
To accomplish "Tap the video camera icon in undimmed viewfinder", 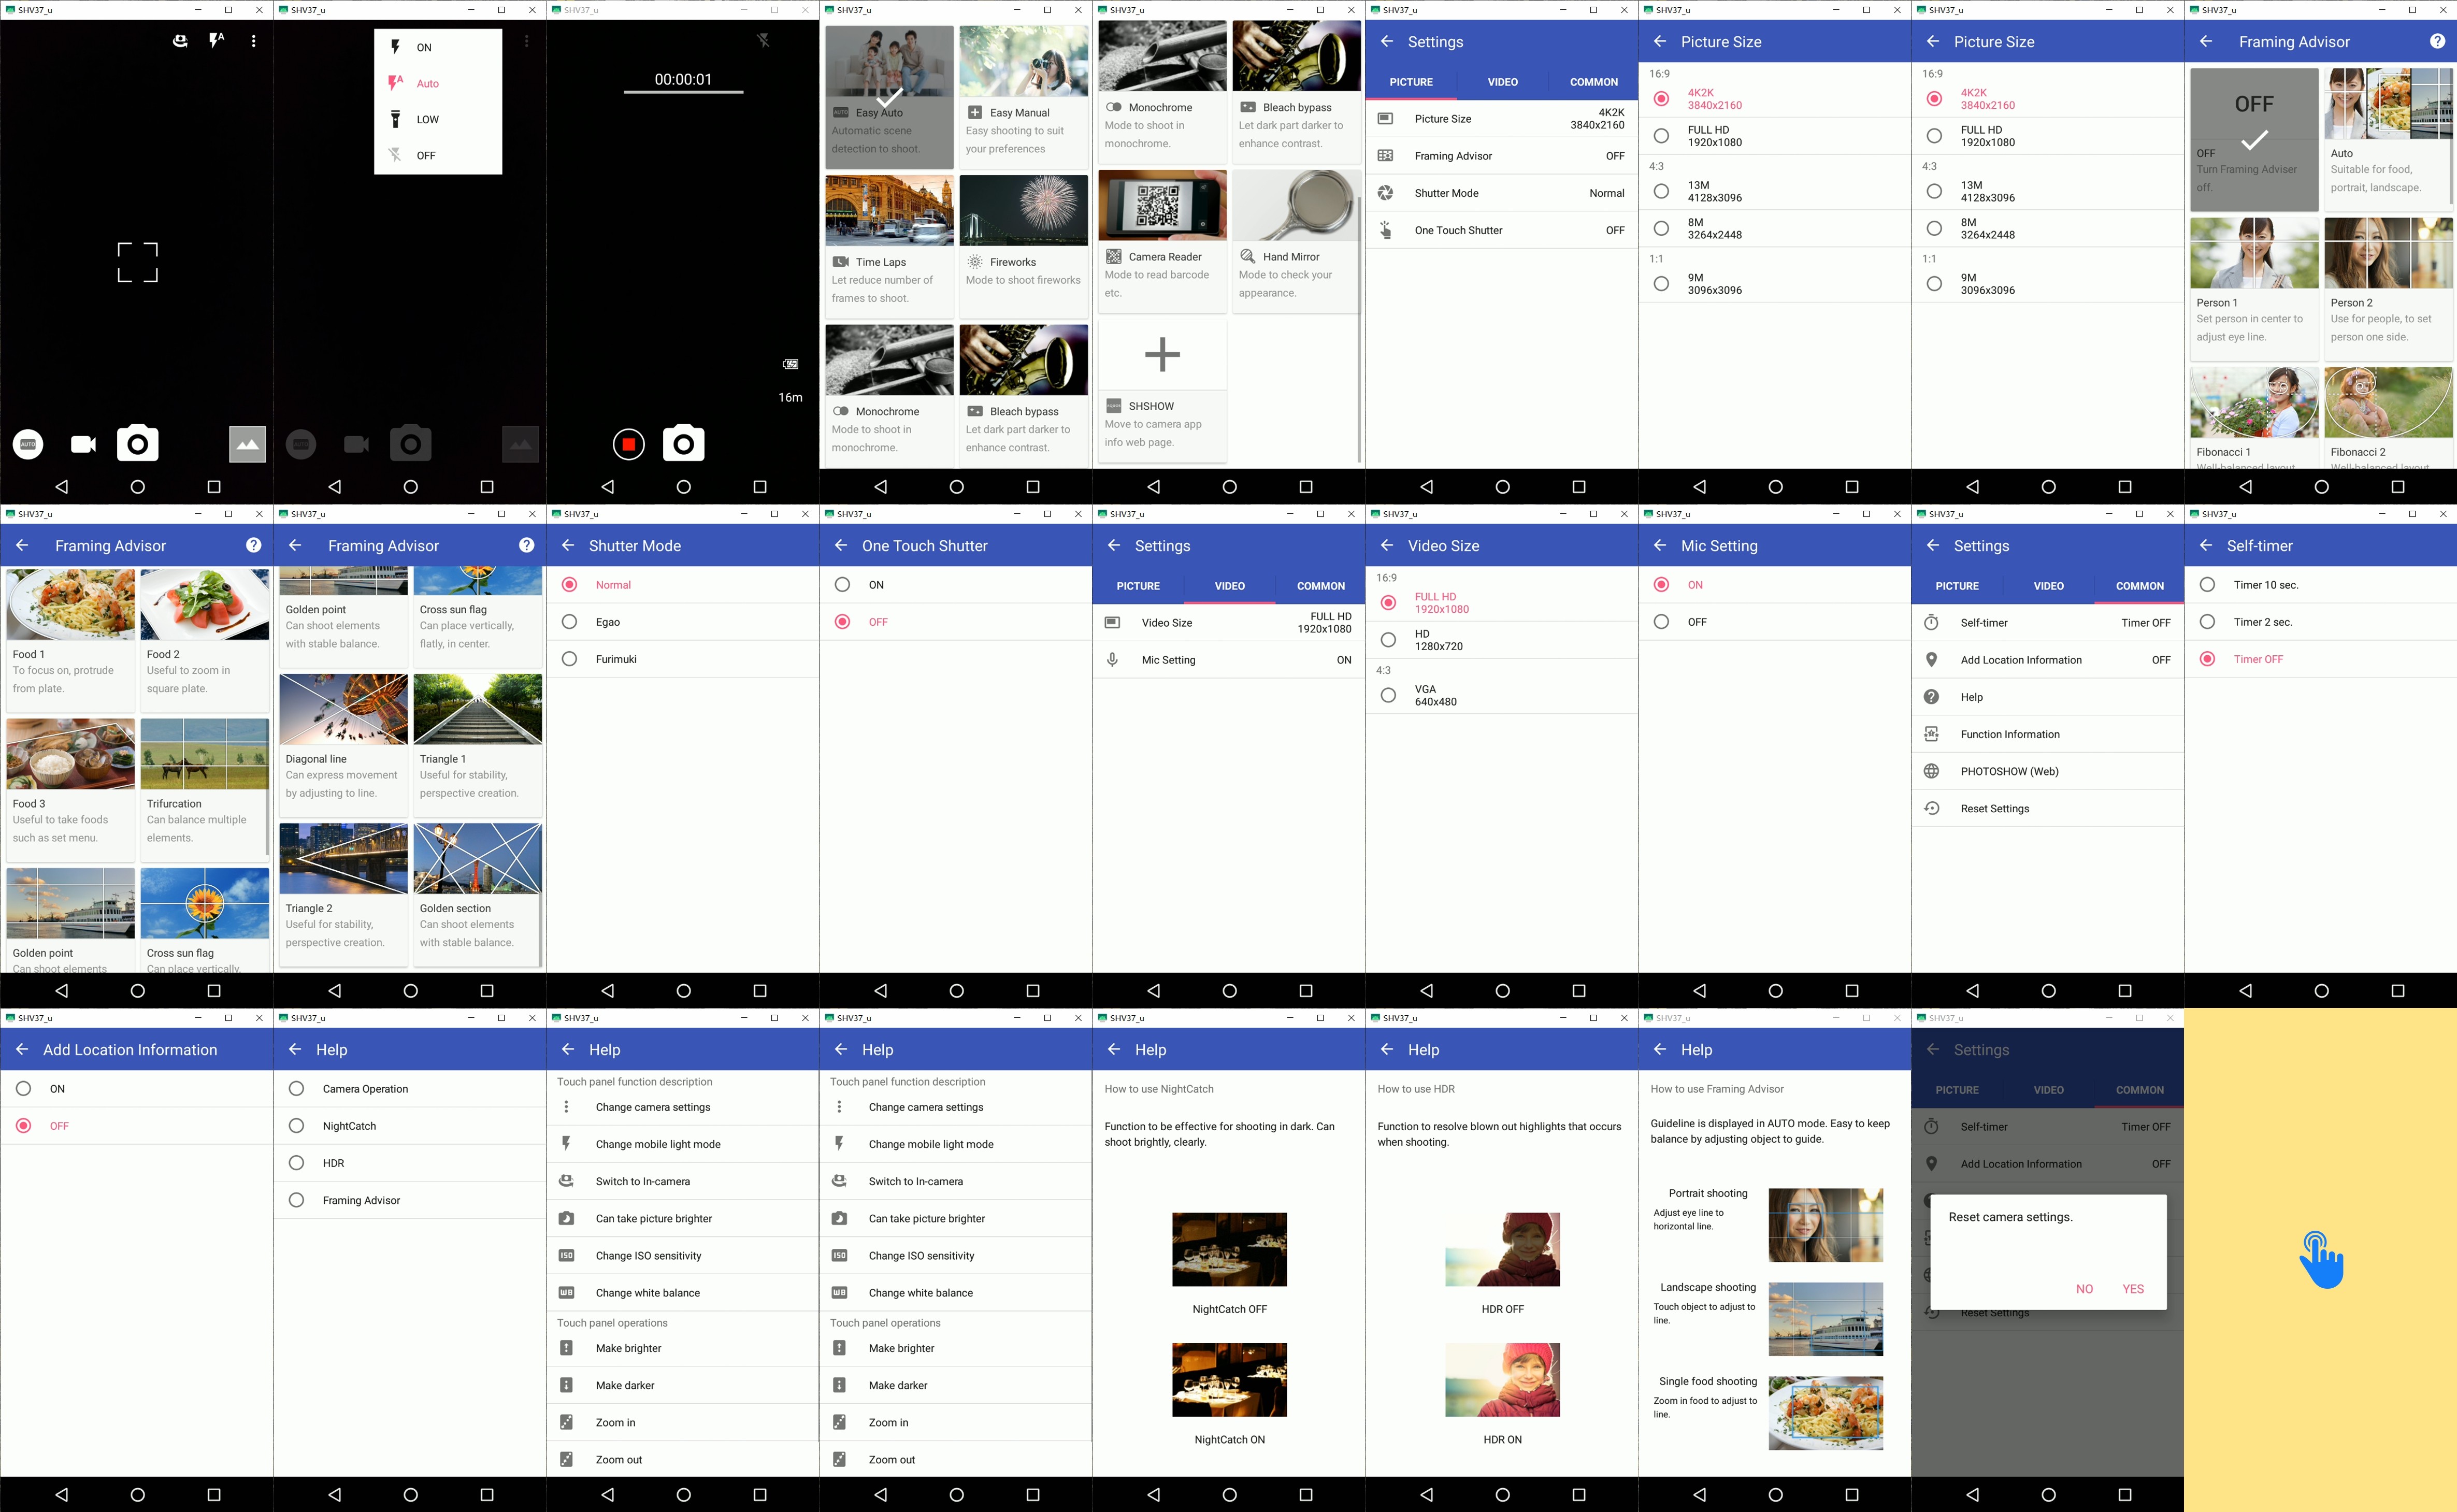I will (83, 444).
